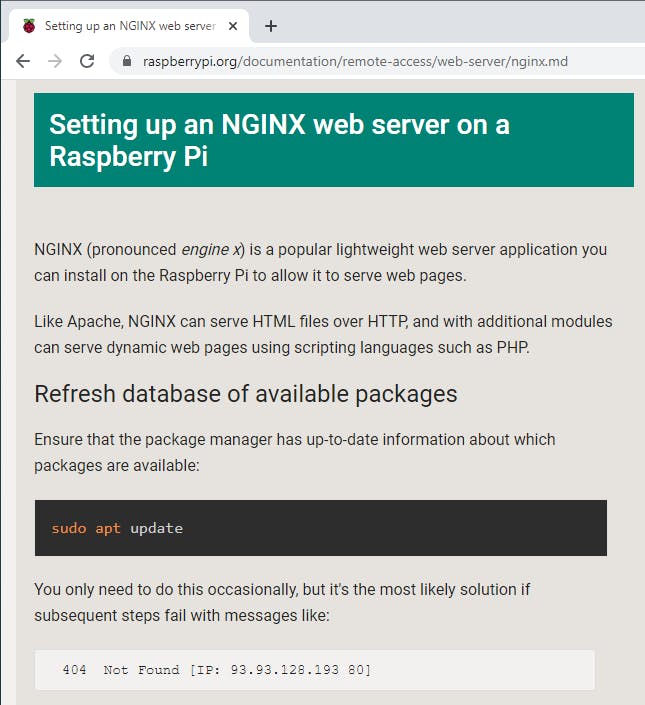Screen dimensions: 645x705
Task: Click the browser Forward arrow
Action: coord(55,61)
